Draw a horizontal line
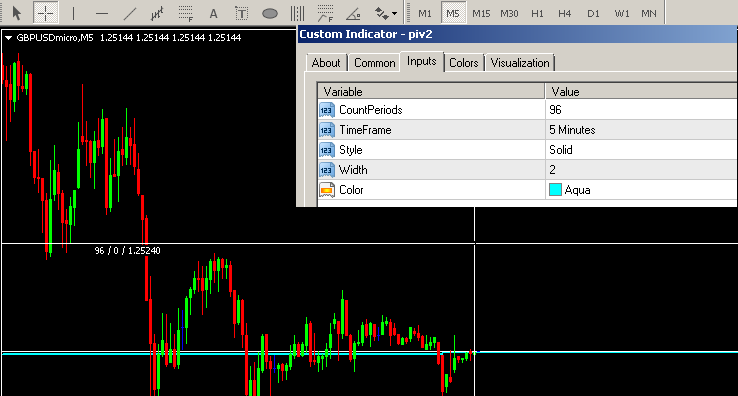Image resolution: width=738 pixels, height=396 pixels. click(x=102, y=13)
